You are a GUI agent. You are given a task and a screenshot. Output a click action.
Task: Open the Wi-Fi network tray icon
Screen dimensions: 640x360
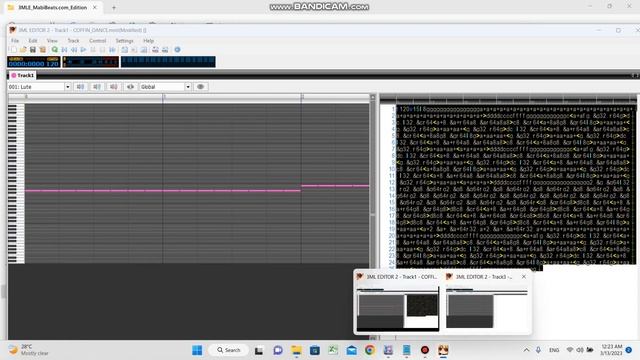point(570,350)
